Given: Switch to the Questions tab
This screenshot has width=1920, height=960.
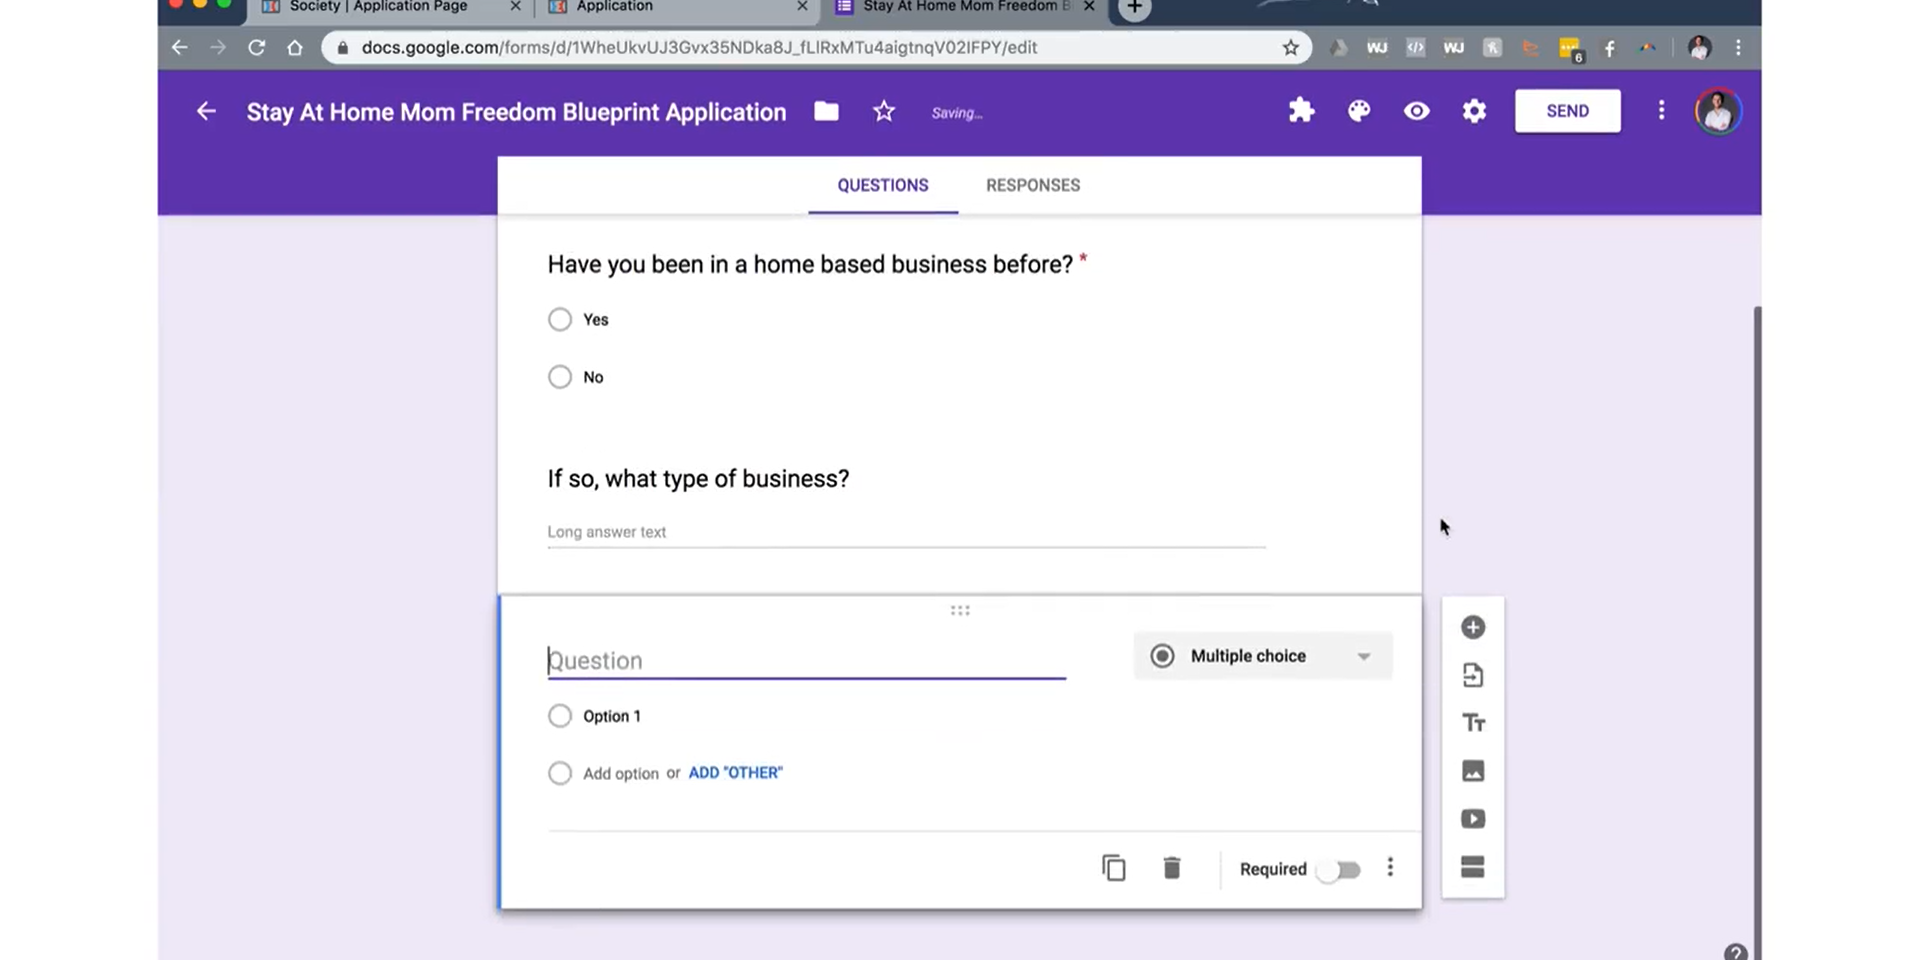Looking at the screenshot, I should click(x=883, y=185).
